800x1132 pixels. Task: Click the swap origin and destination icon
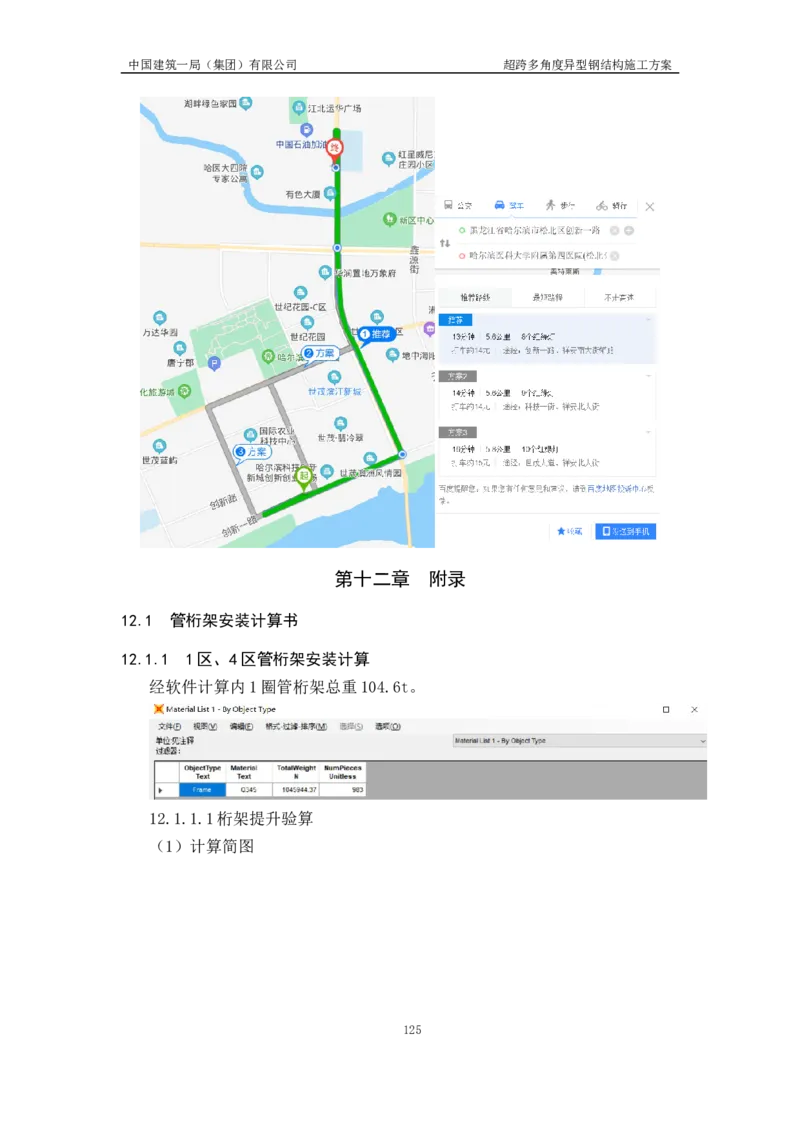coord(447,242)
